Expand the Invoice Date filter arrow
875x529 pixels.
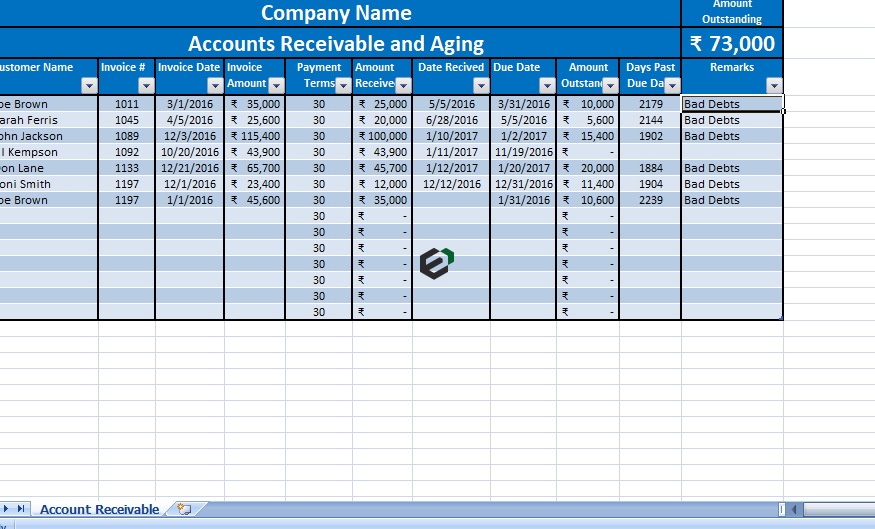(x=215, y=86)
